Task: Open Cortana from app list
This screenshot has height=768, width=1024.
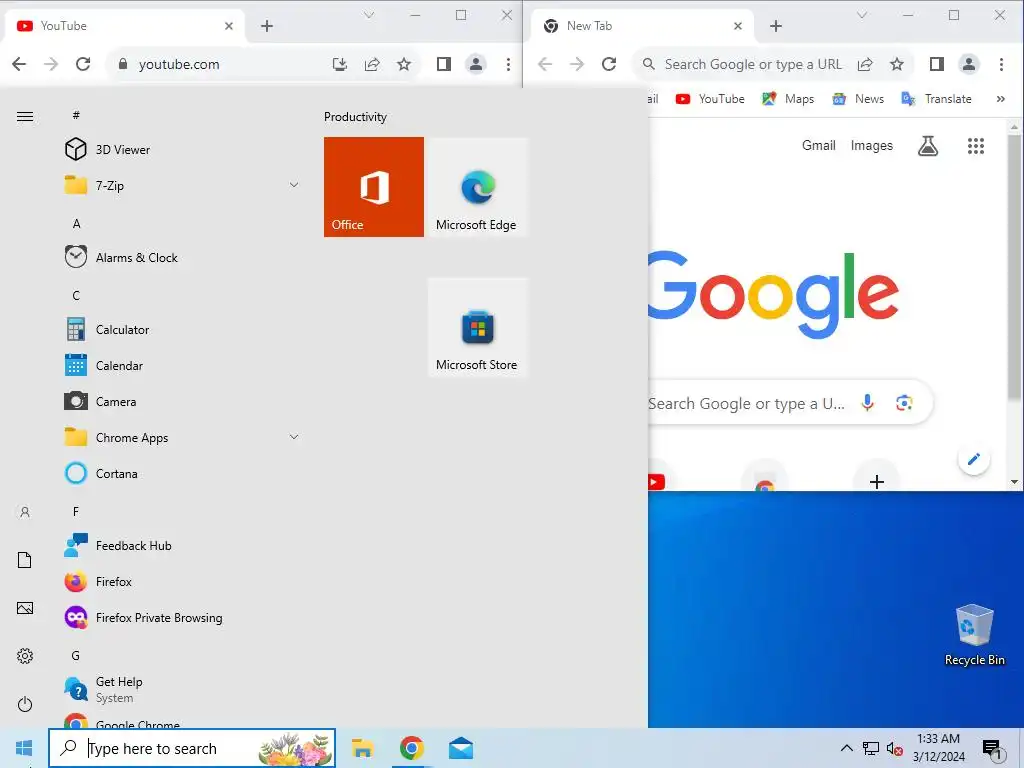Action: coord(182,473)
